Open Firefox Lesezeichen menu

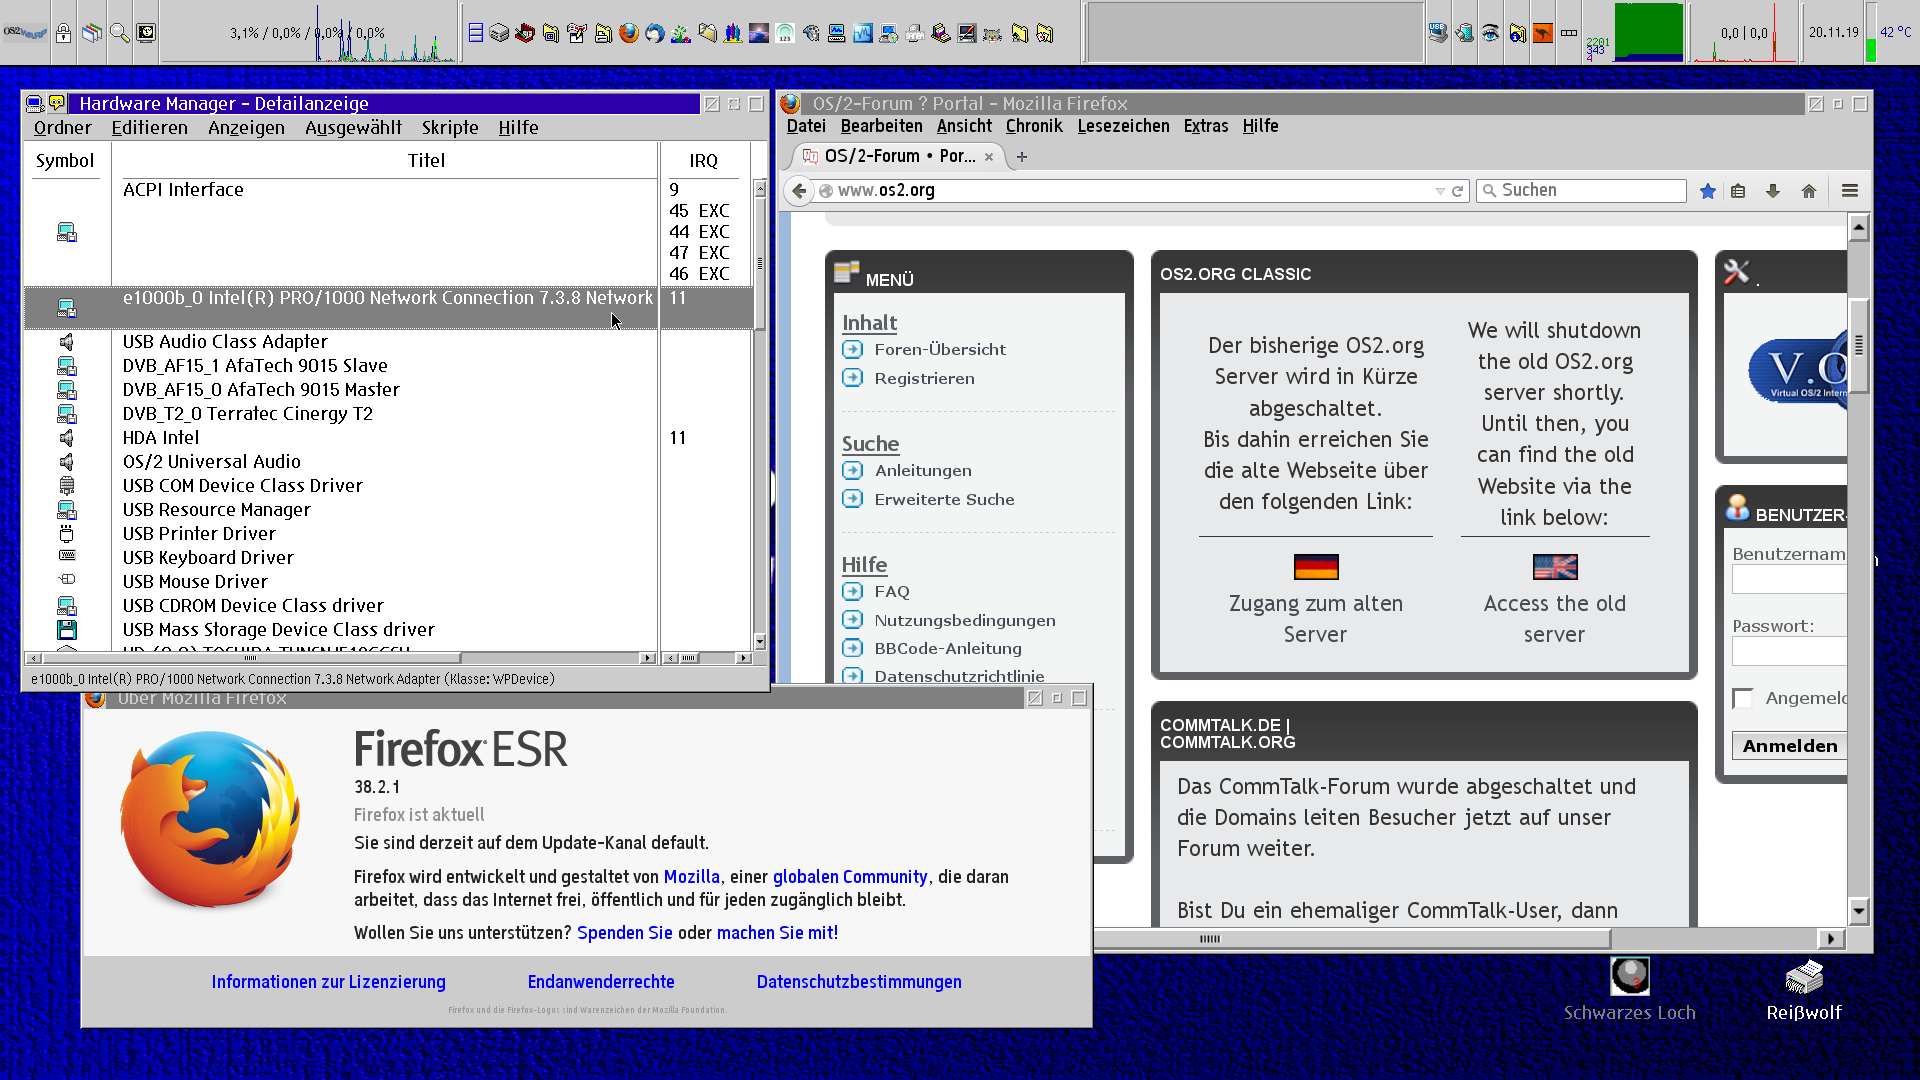[1123, 126]
